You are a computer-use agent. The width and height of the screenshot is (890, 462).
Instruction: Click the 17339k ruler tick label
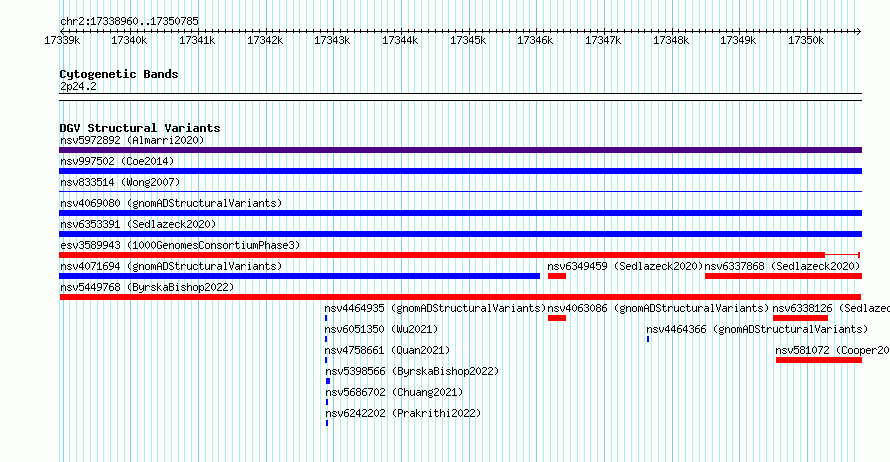[x=62, y=40]
